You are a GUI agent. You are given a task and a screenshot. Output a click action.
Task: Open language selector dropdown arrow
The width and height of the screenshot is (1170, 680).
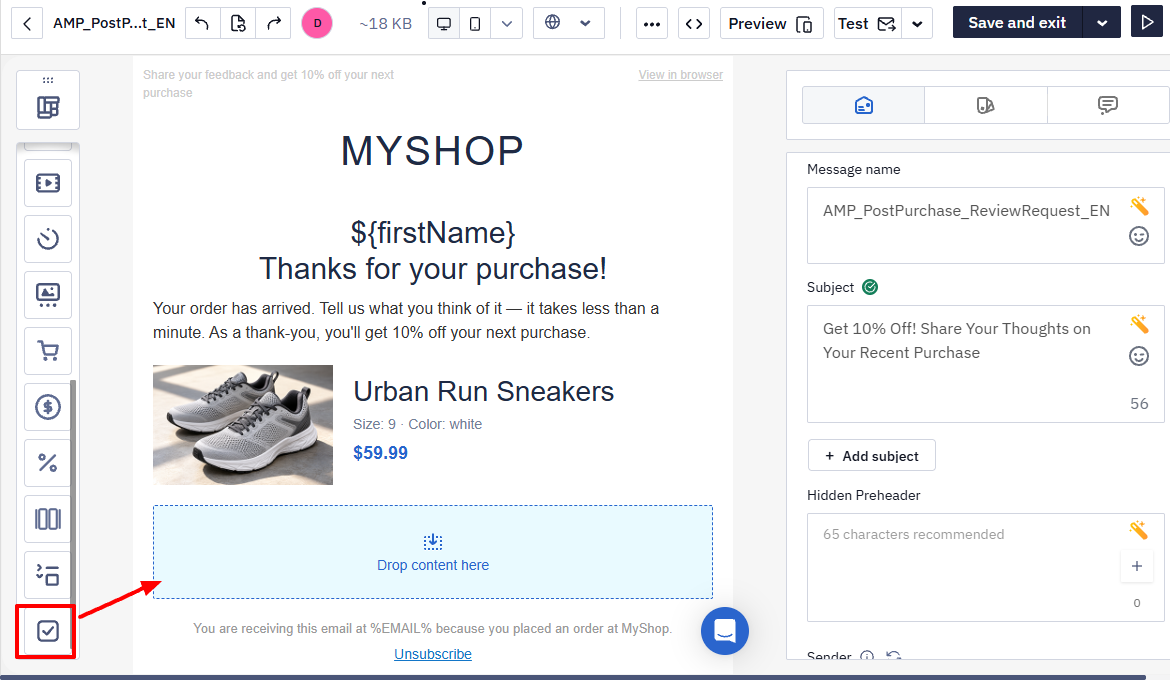[586, 23]
